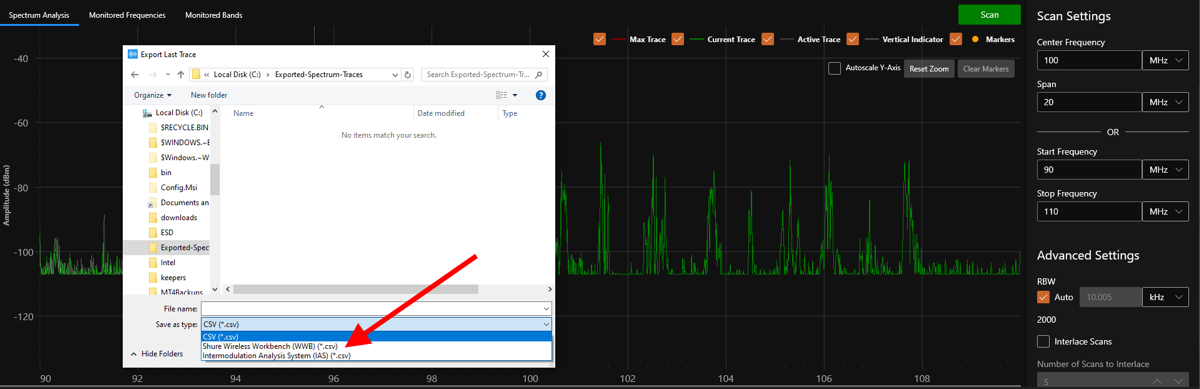This screenshot has width=1200, height=389.
Task: Click the search magnifier icon
Action: (x=539, y=75)
